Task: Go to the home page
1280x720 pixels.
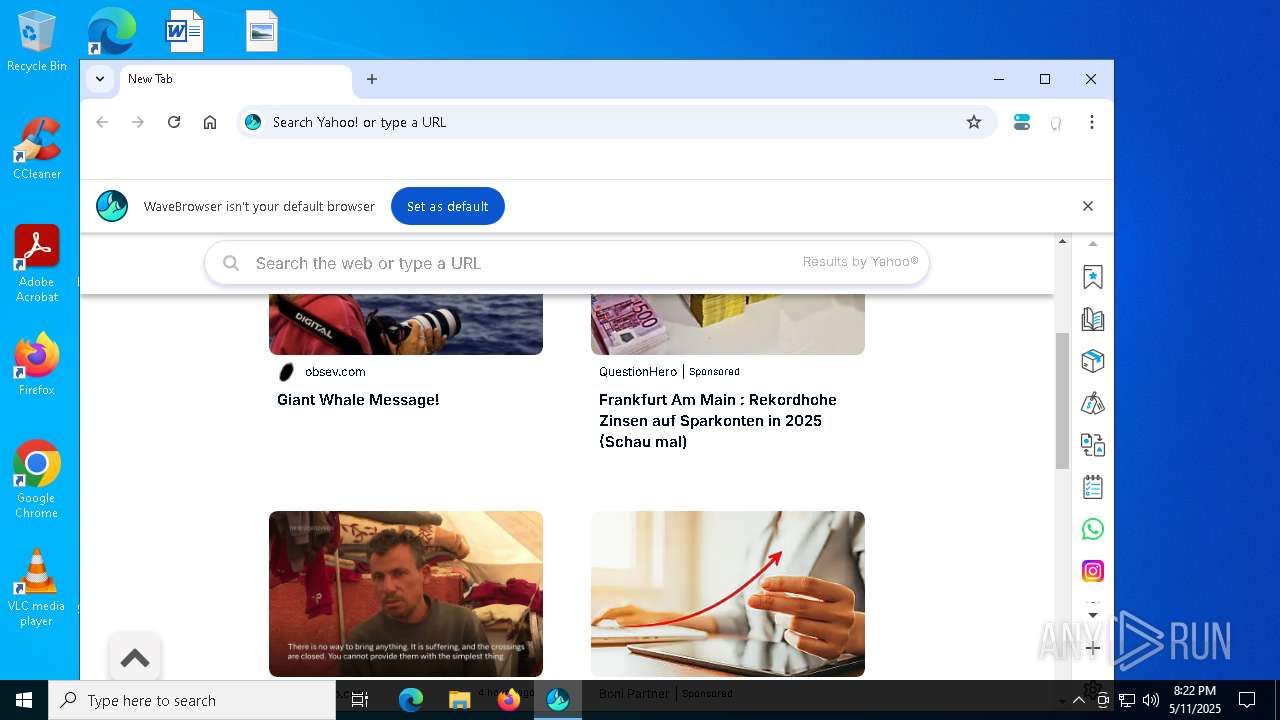Action: pos(210,122)
